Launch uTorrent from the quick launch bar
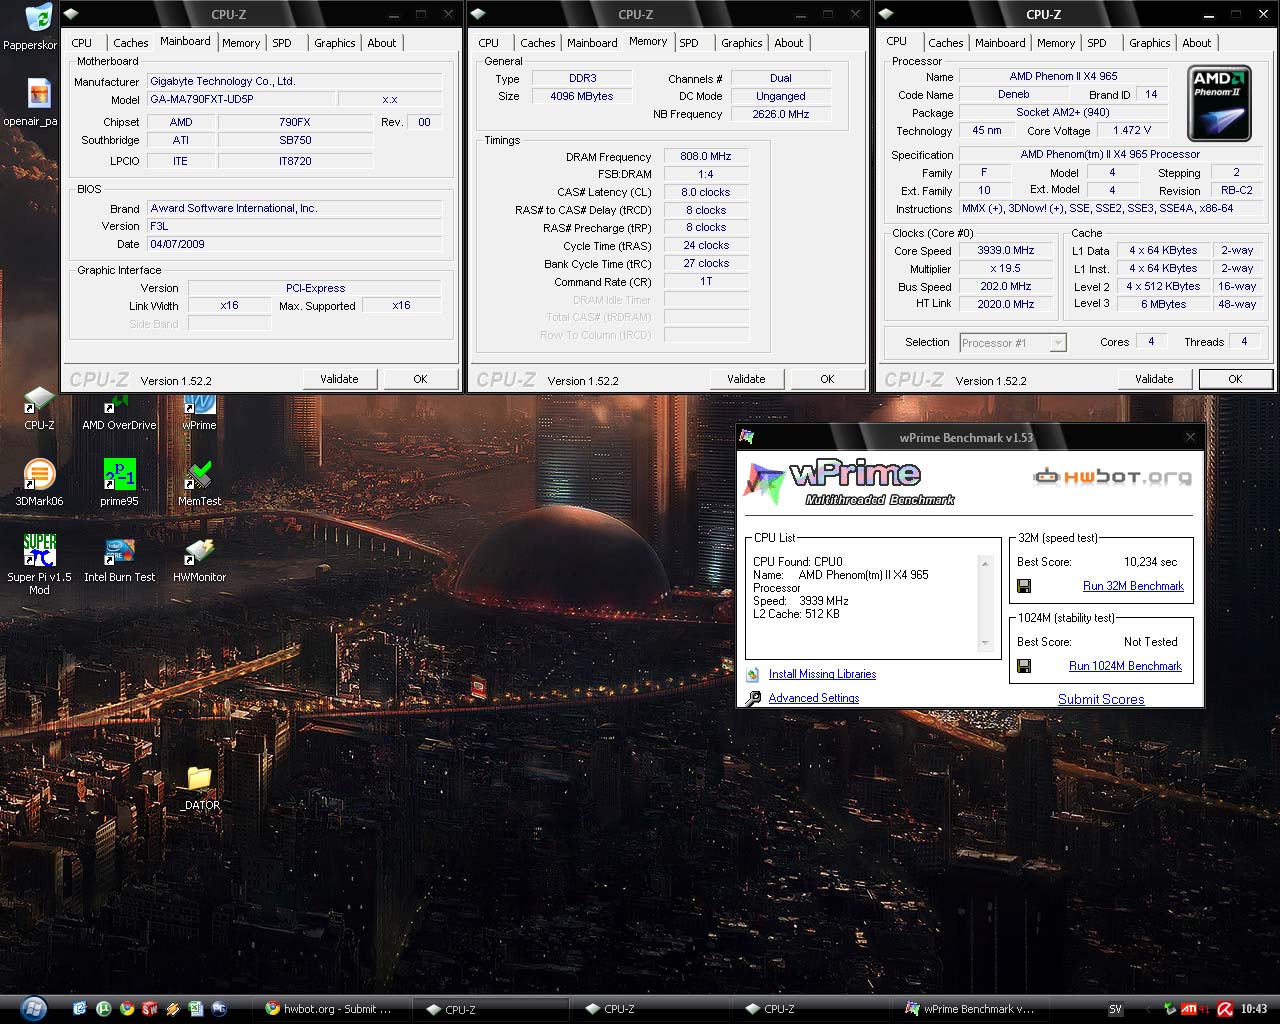 tap(103, 1009)
